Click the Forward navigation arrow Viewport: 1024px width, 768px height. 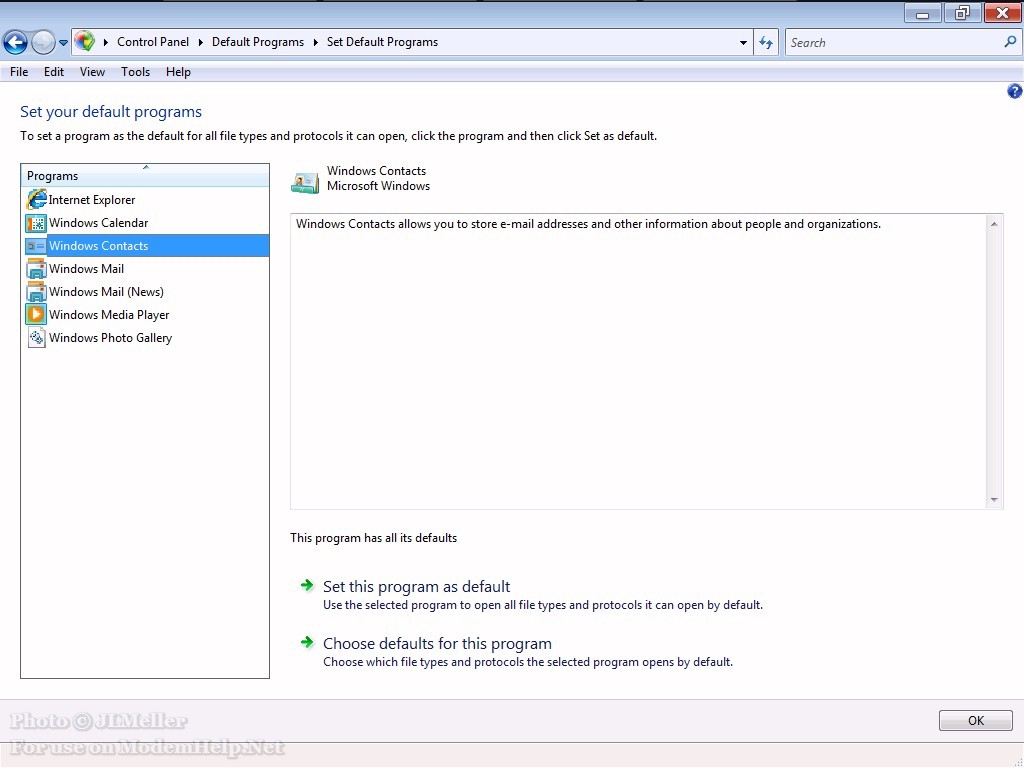[43, 42]
